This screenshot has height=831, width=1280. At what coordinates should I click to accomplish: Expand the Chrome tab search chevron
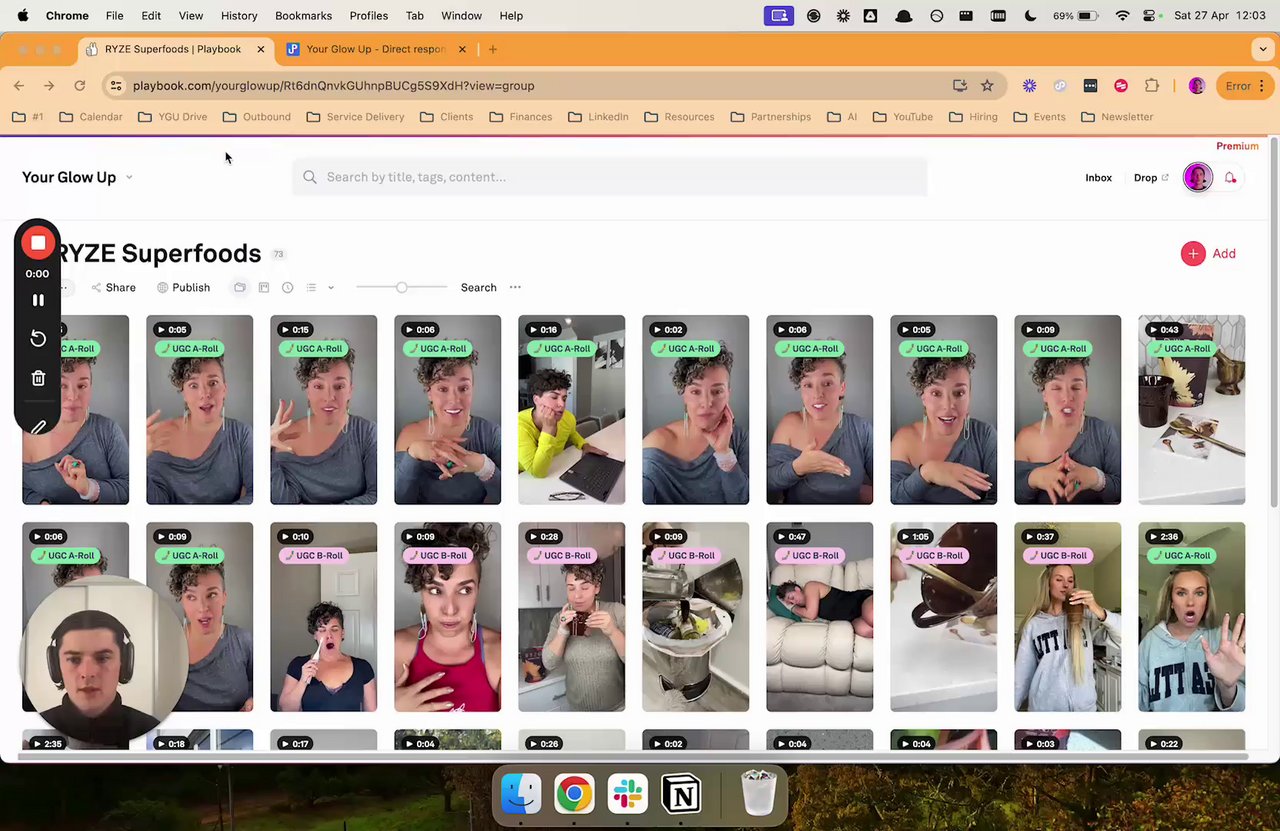[1263, 49]
